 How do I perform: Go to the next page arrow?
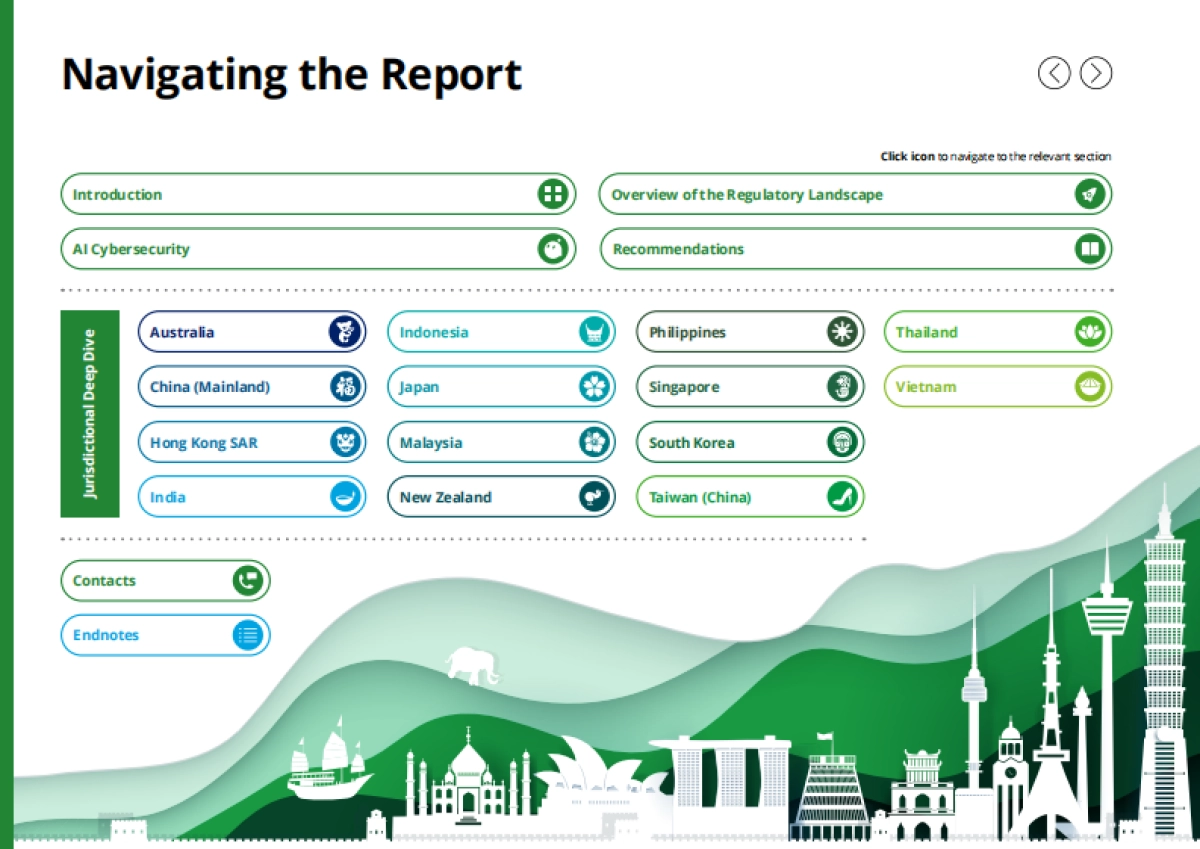click(x=1096, y=73)
